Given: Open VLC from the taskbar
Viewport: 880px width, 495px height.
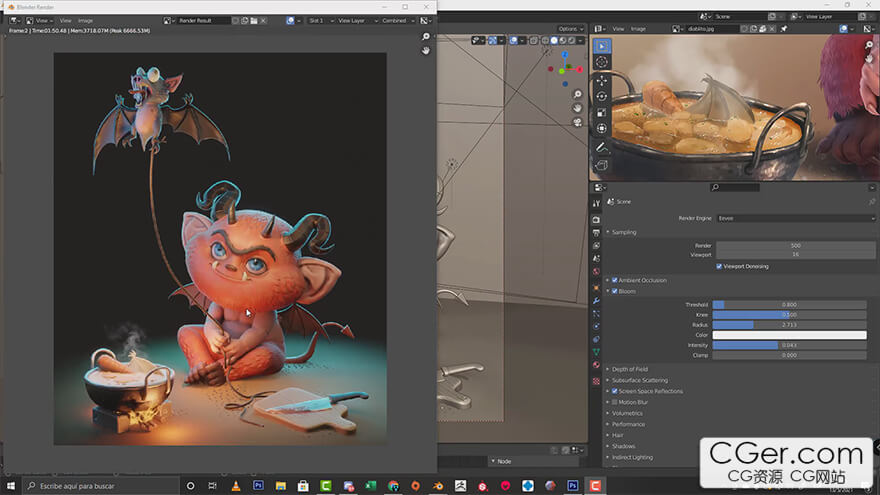Looking at the screenshot, I should click(236, 486).
